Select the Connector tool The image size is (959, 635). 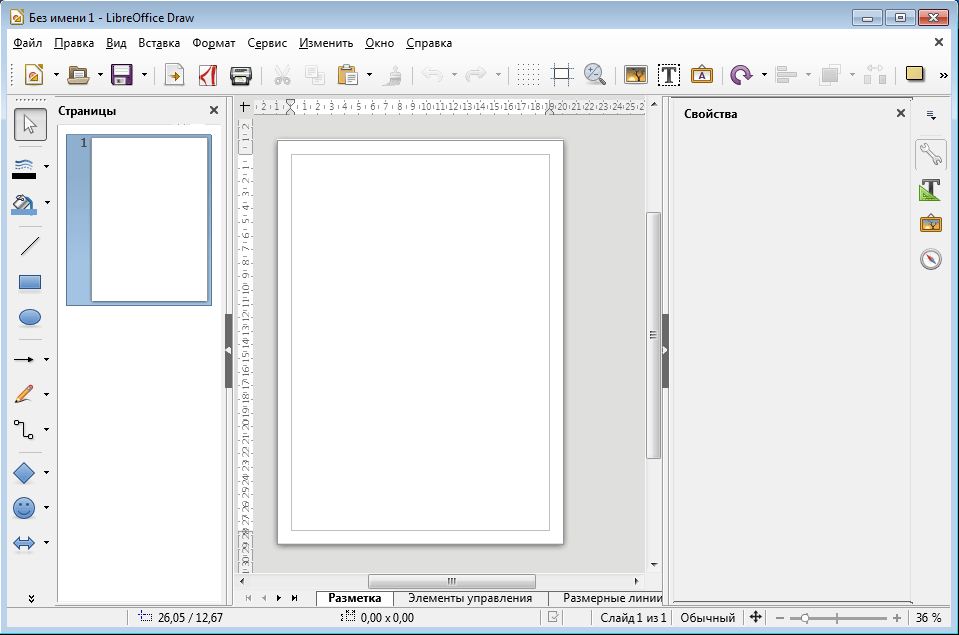click(x=24, y=429)
